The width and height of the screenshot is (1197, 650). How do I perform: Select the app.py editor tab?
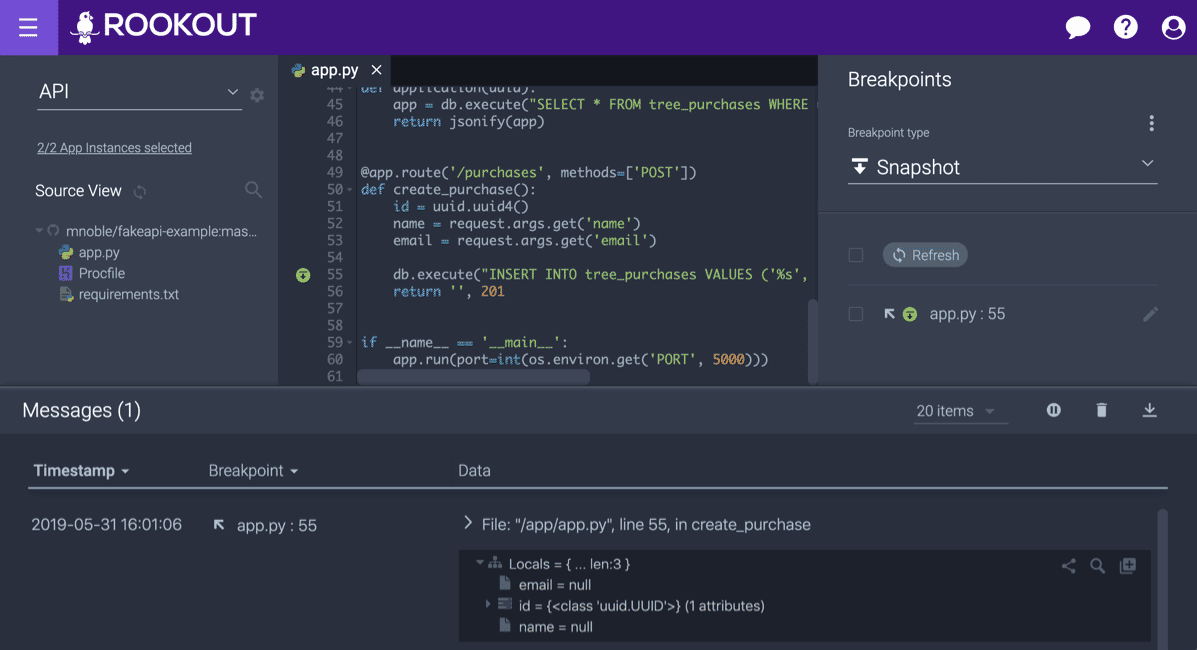click(334, 70)
